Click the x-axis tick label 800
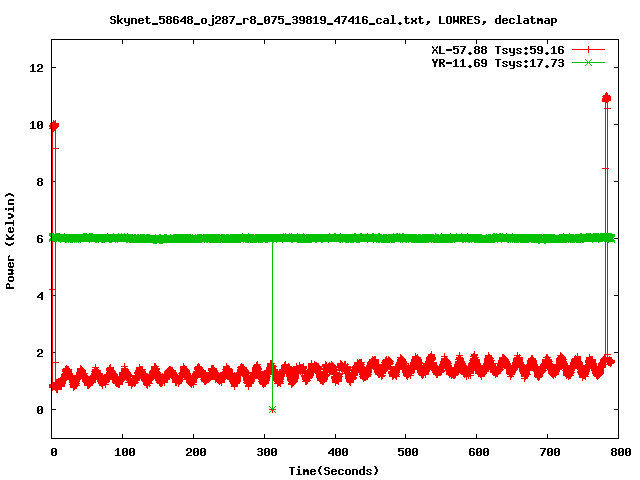The width and height of the screenshot is (640, 480). click(x=621, y=452)
